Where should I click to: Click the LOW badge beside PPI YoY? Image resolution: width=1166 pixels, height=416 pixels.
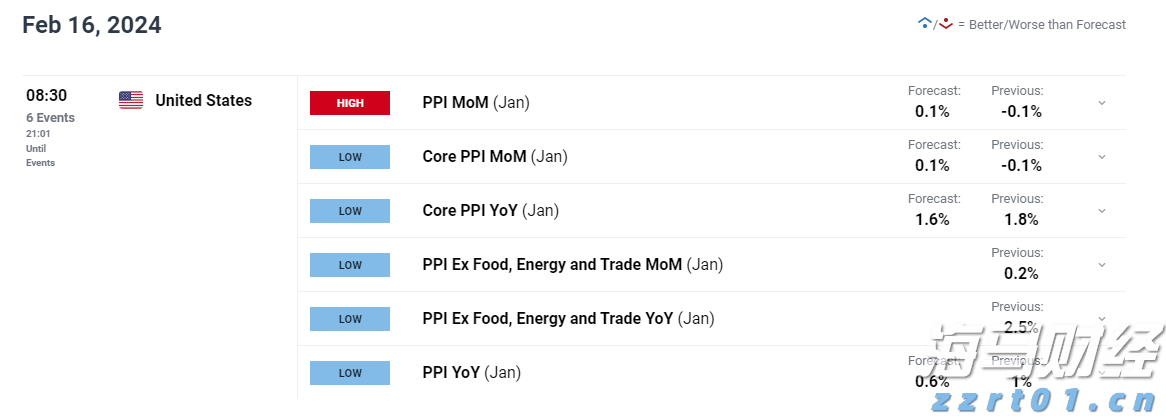click(350, 373)
